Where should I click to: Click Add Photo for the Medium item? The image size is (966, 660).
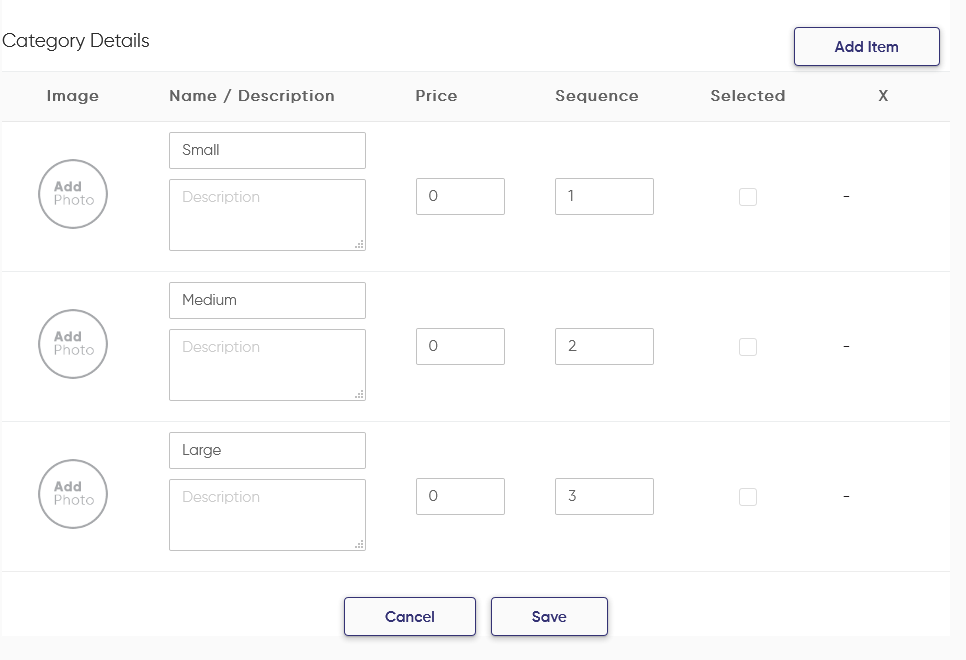[x=72, y=344]
